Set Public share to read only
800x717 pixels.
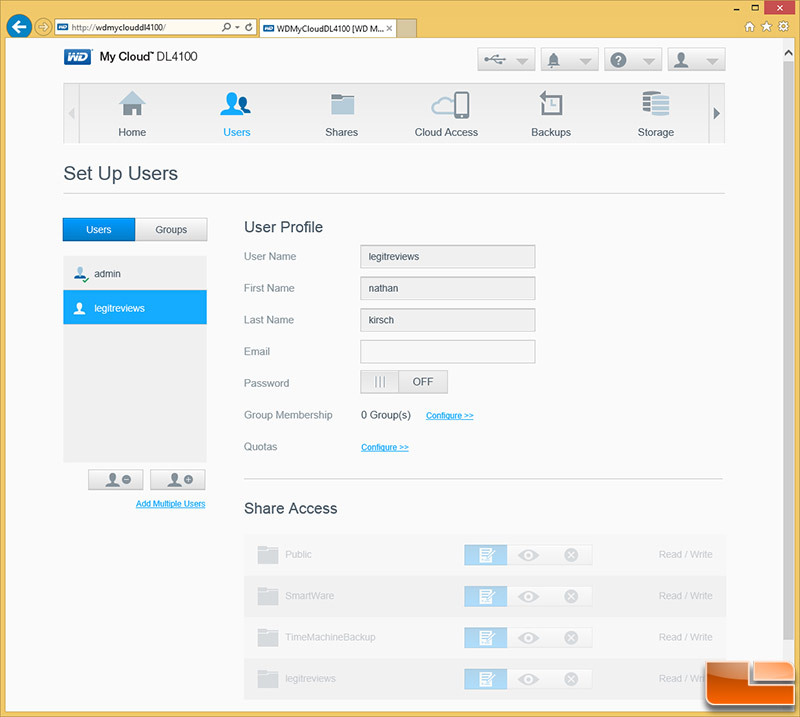(529, 555)
